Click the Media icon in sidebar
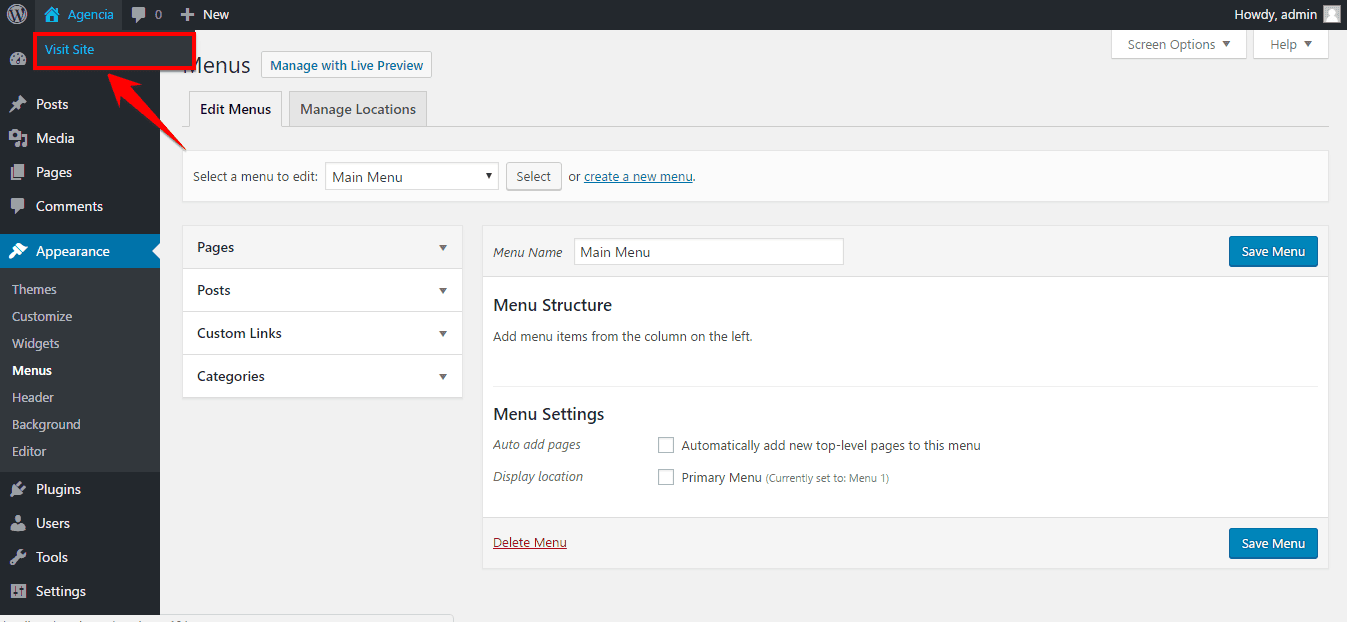This screenshot has width=1347, height=622. click(18, 138)
